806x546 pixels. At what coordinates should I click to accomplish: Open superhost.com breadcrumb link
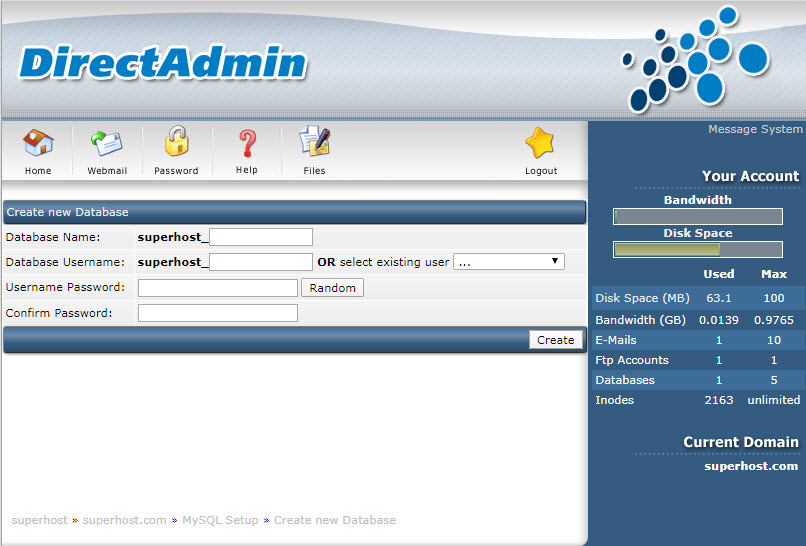coord(124,521)
